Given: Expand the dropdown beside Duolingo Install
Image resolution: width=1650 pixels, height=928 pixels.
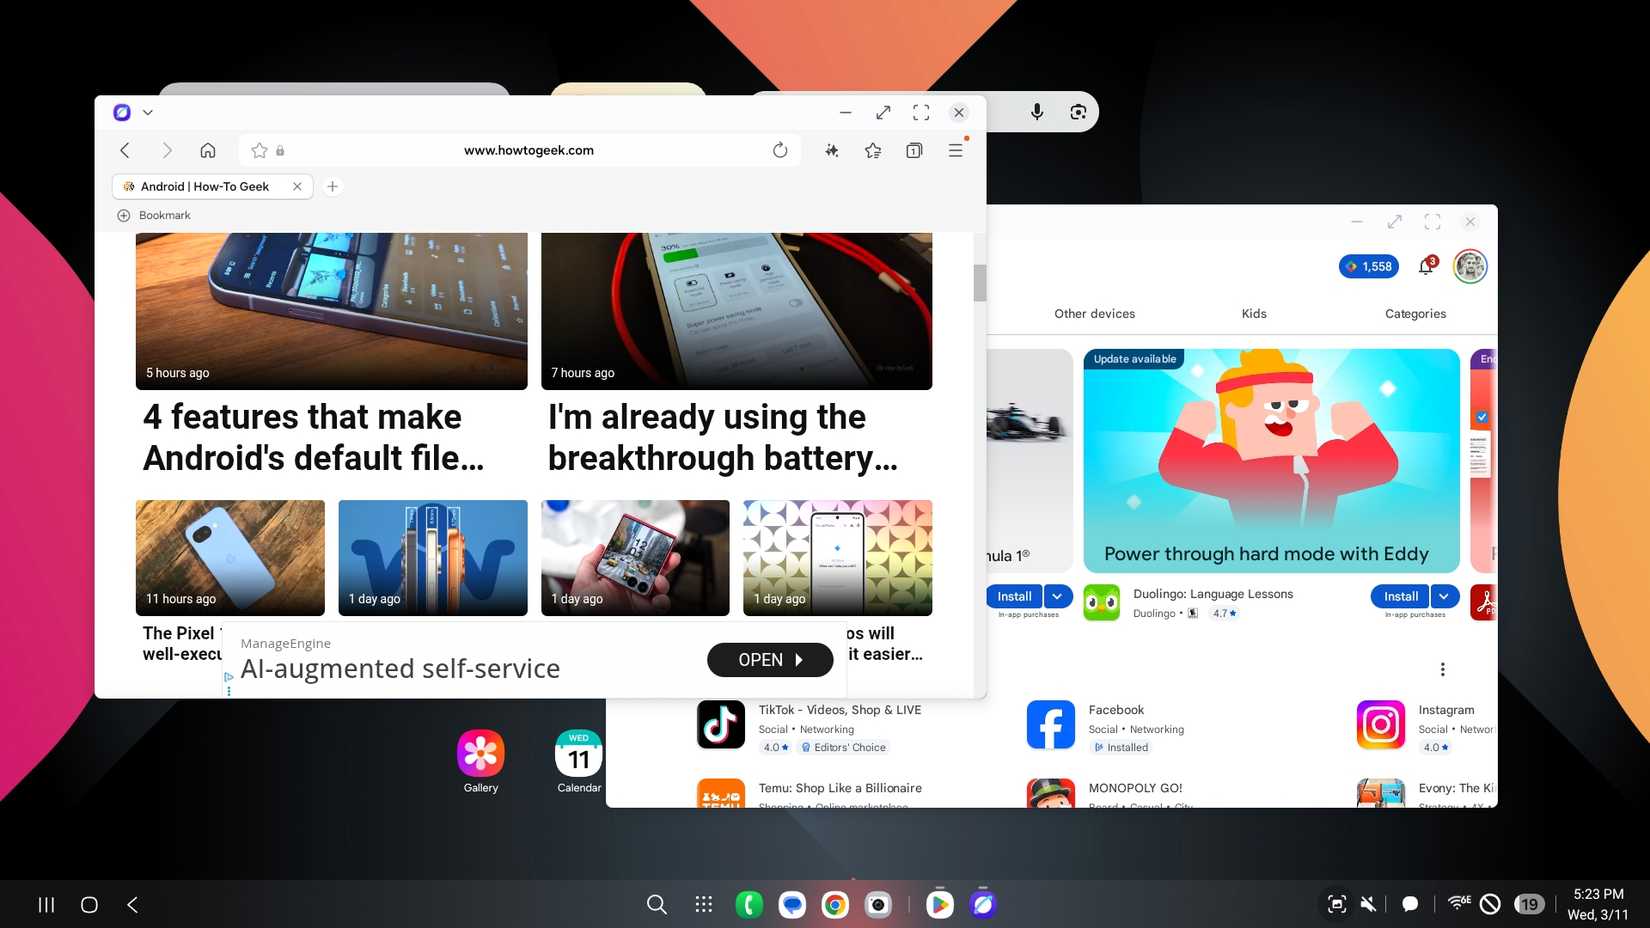Looking at the screenshot, I should pos(1444,596).
